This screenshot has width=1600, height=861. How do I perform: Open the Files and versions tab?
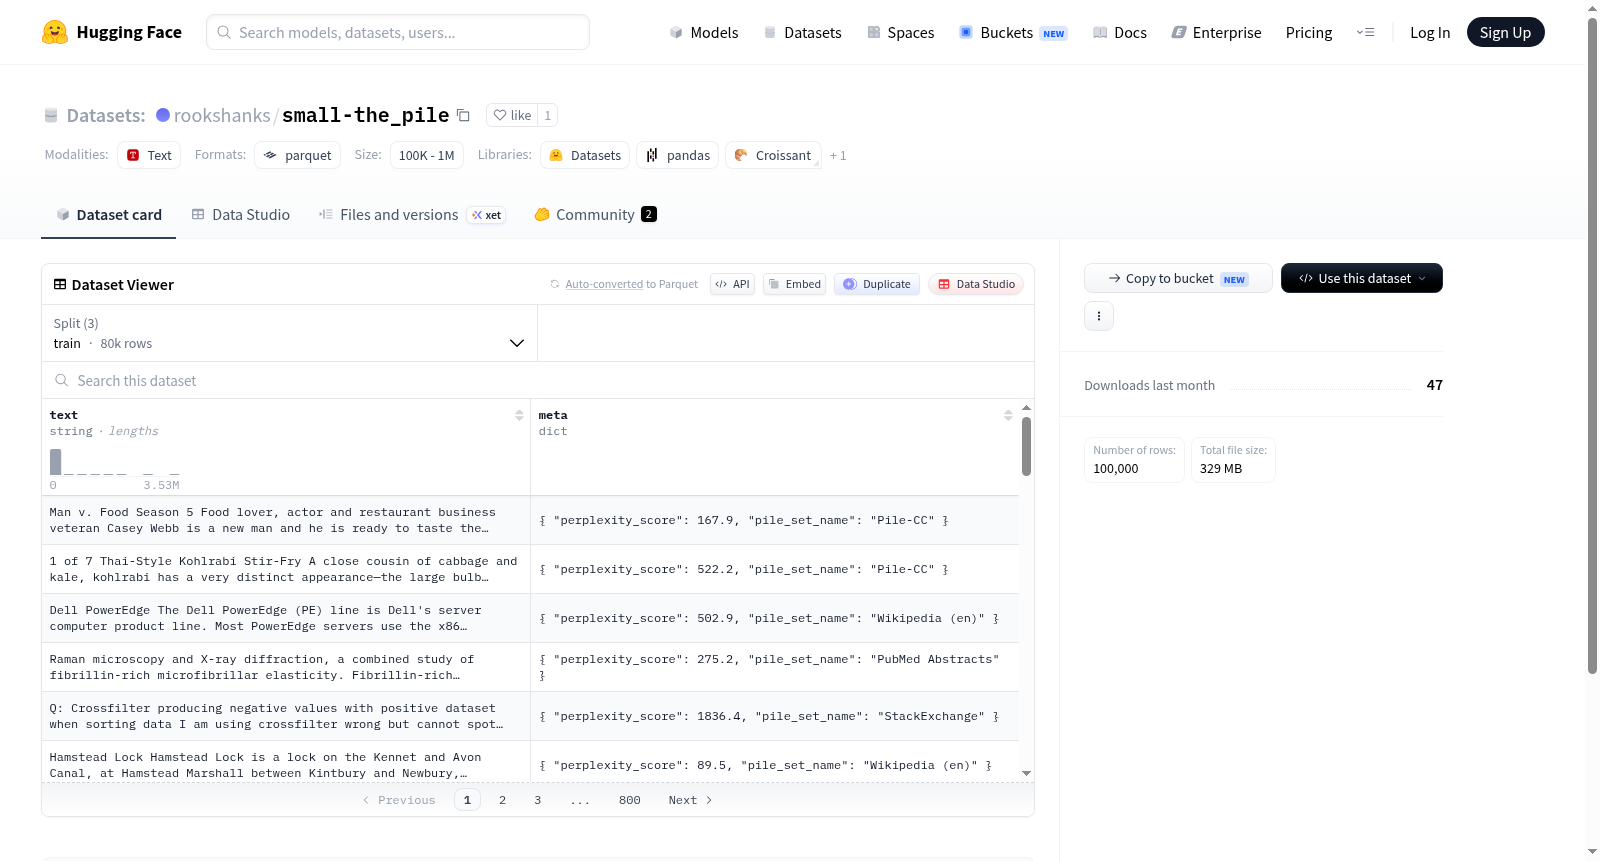coord(412,214)
